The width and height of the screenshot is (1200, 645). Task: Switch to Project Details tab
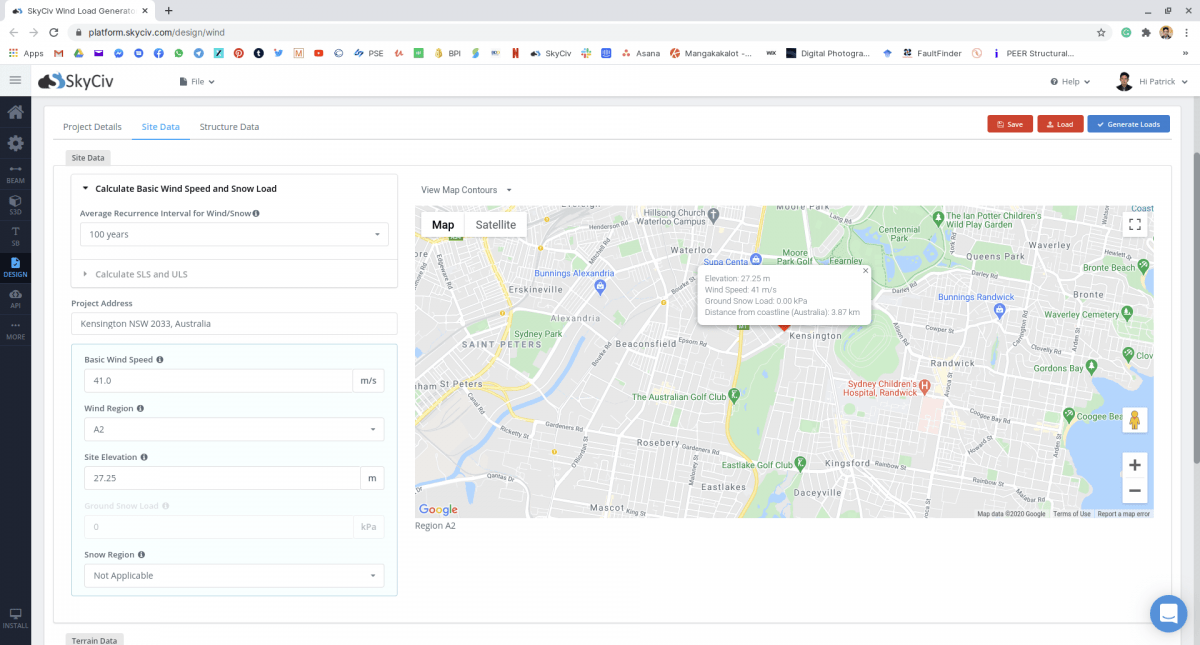click(x=92, y=127)
